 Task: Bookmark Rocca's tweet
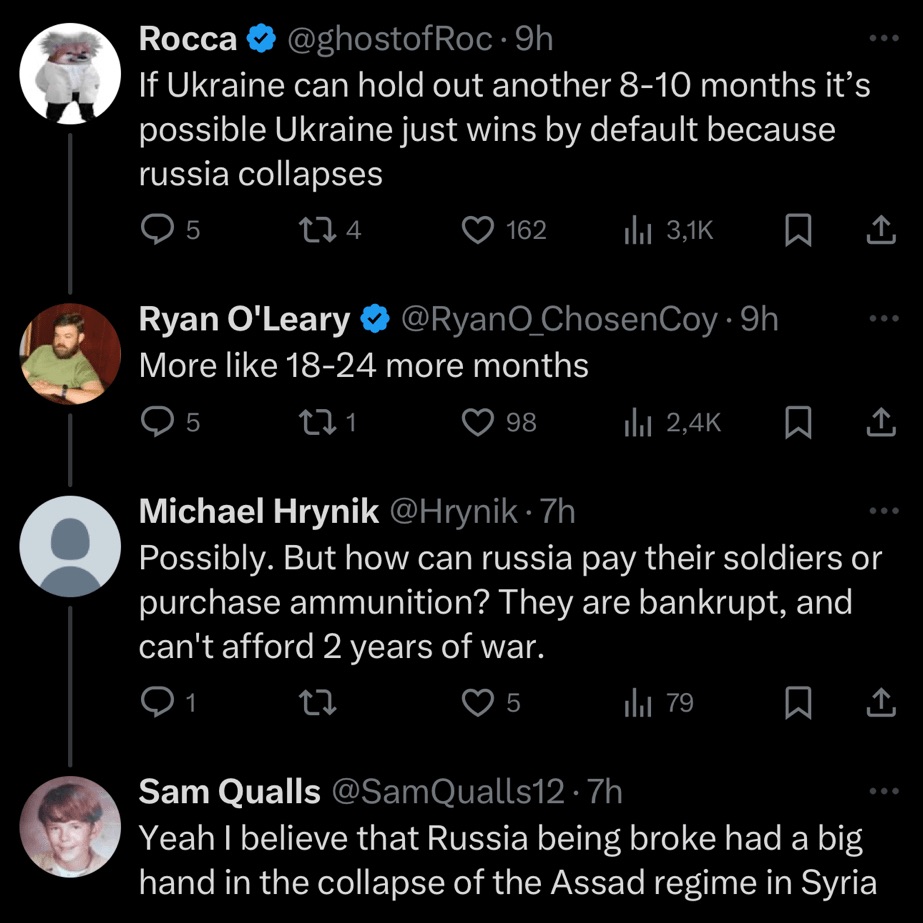[796, 231]
